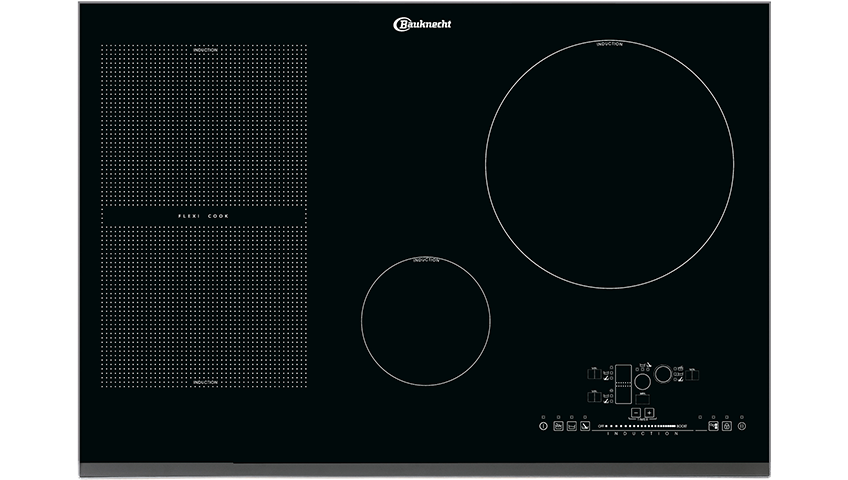Choose the small round zone selector

[642, 382]
